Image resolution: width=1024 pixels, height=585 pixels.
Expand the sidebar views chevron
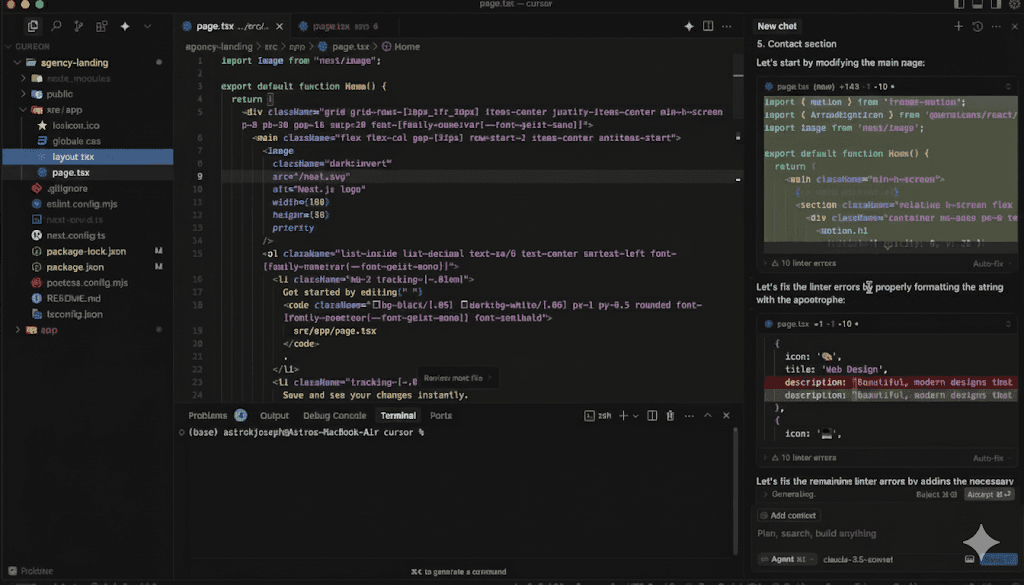click(148, 26)
